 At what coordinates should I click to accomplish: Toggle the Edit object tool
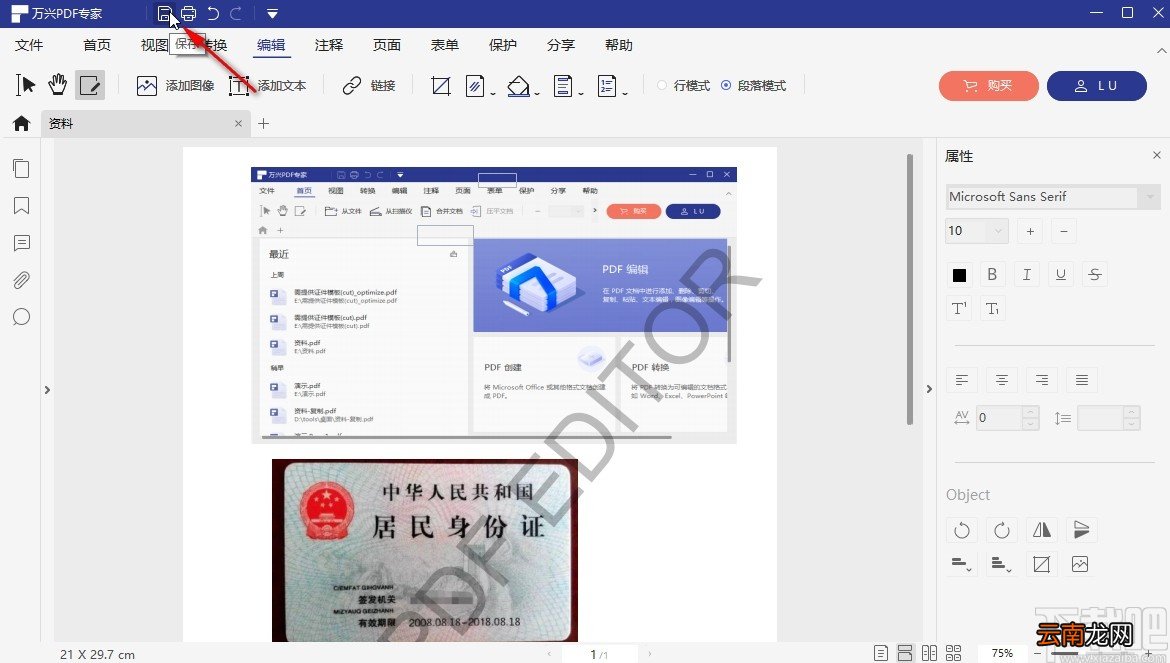(x=90, y=85)
